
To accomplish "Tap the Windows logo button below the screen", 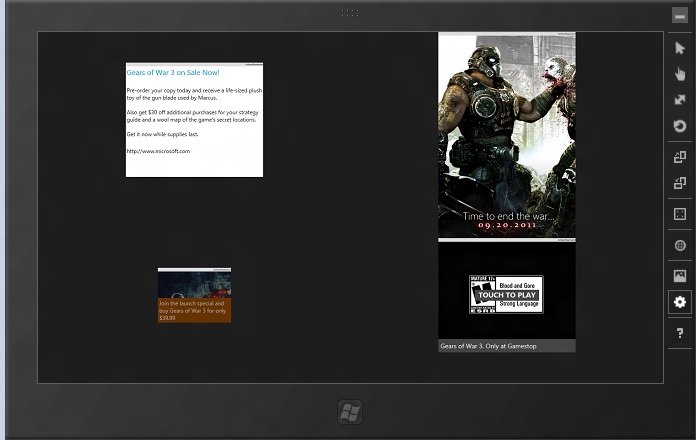I will click(350, 412).
